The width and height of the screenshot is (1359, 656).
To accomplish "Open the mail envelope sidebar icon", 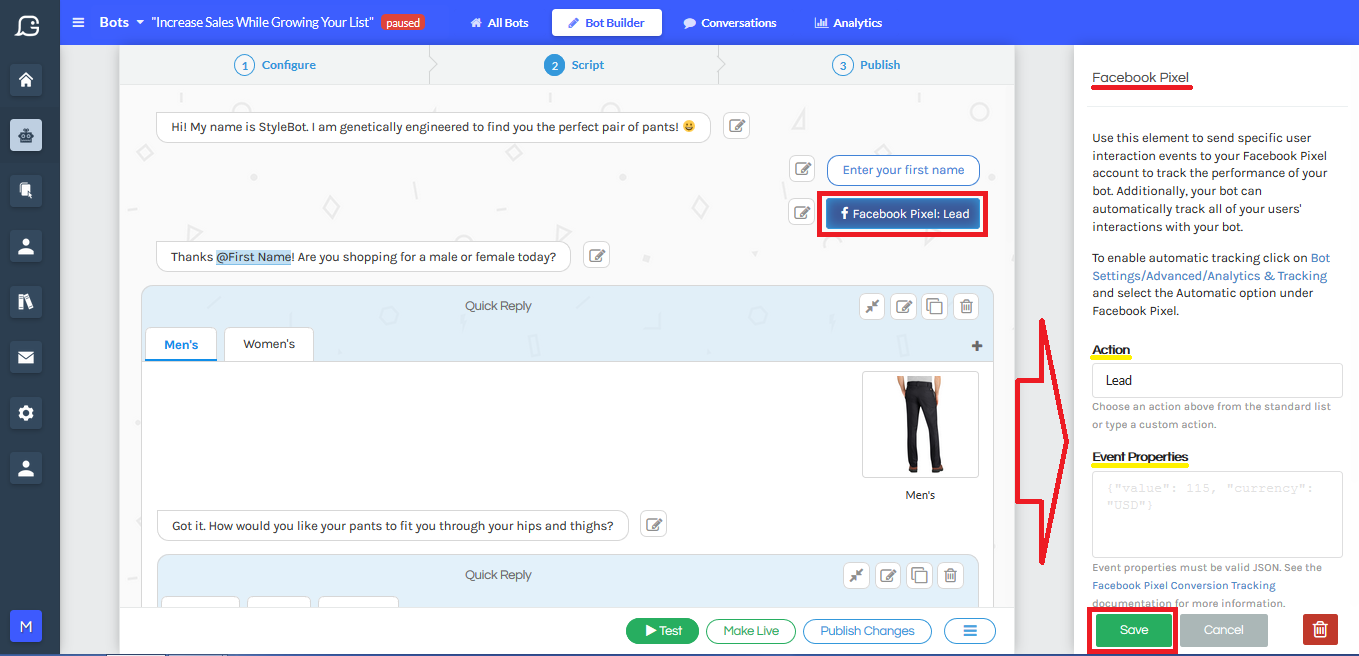I will [x=26, y=357].
